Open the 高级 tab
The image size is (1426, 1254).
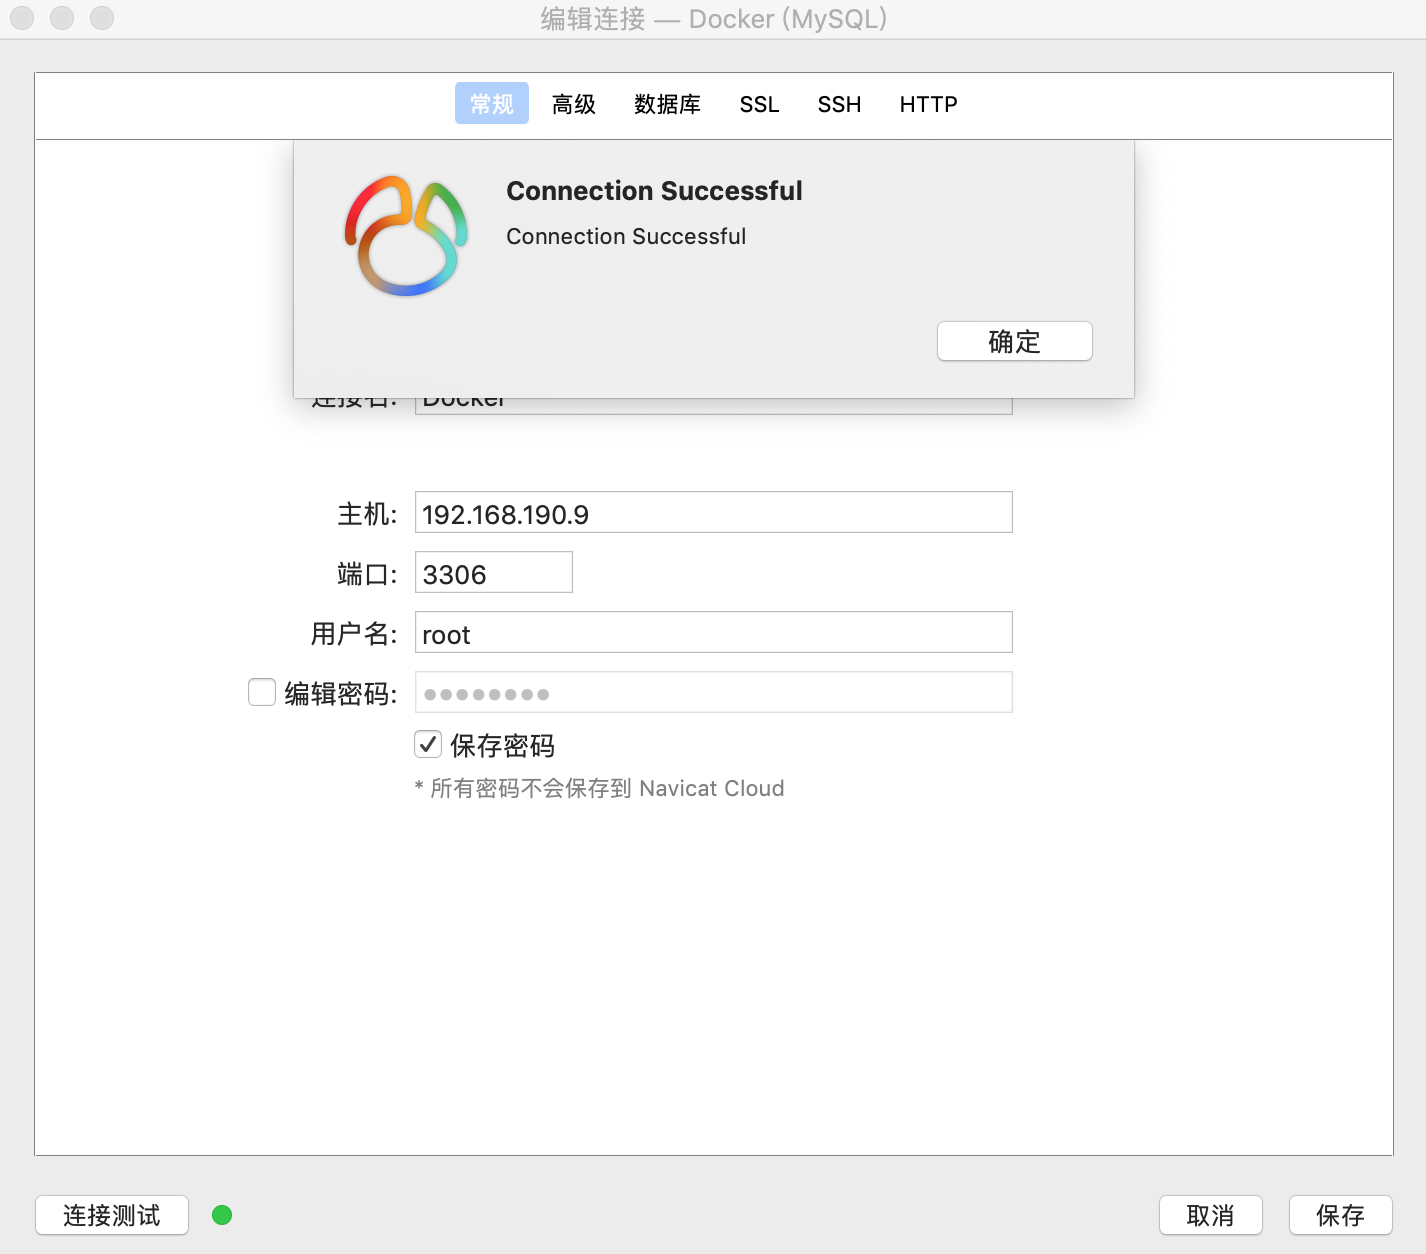pos(574,104)
